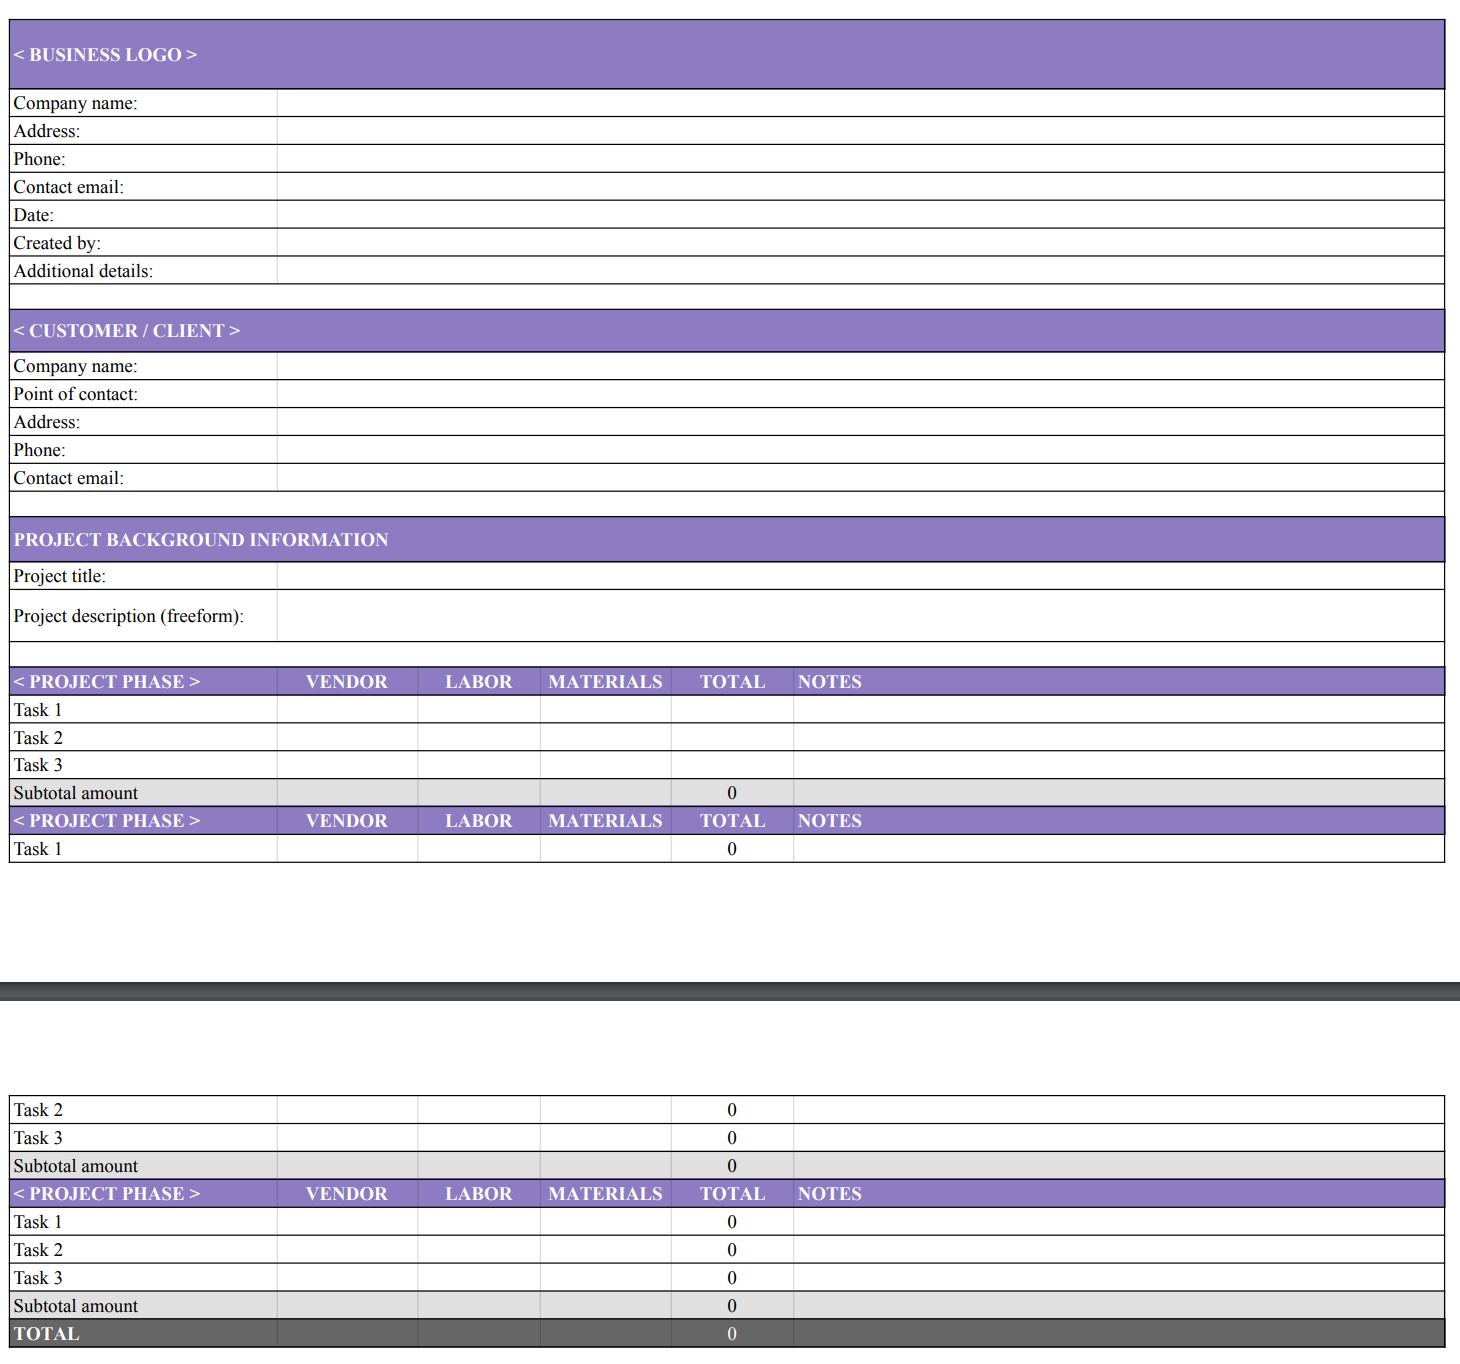Click the empty field beside Point of contact:

860,394
